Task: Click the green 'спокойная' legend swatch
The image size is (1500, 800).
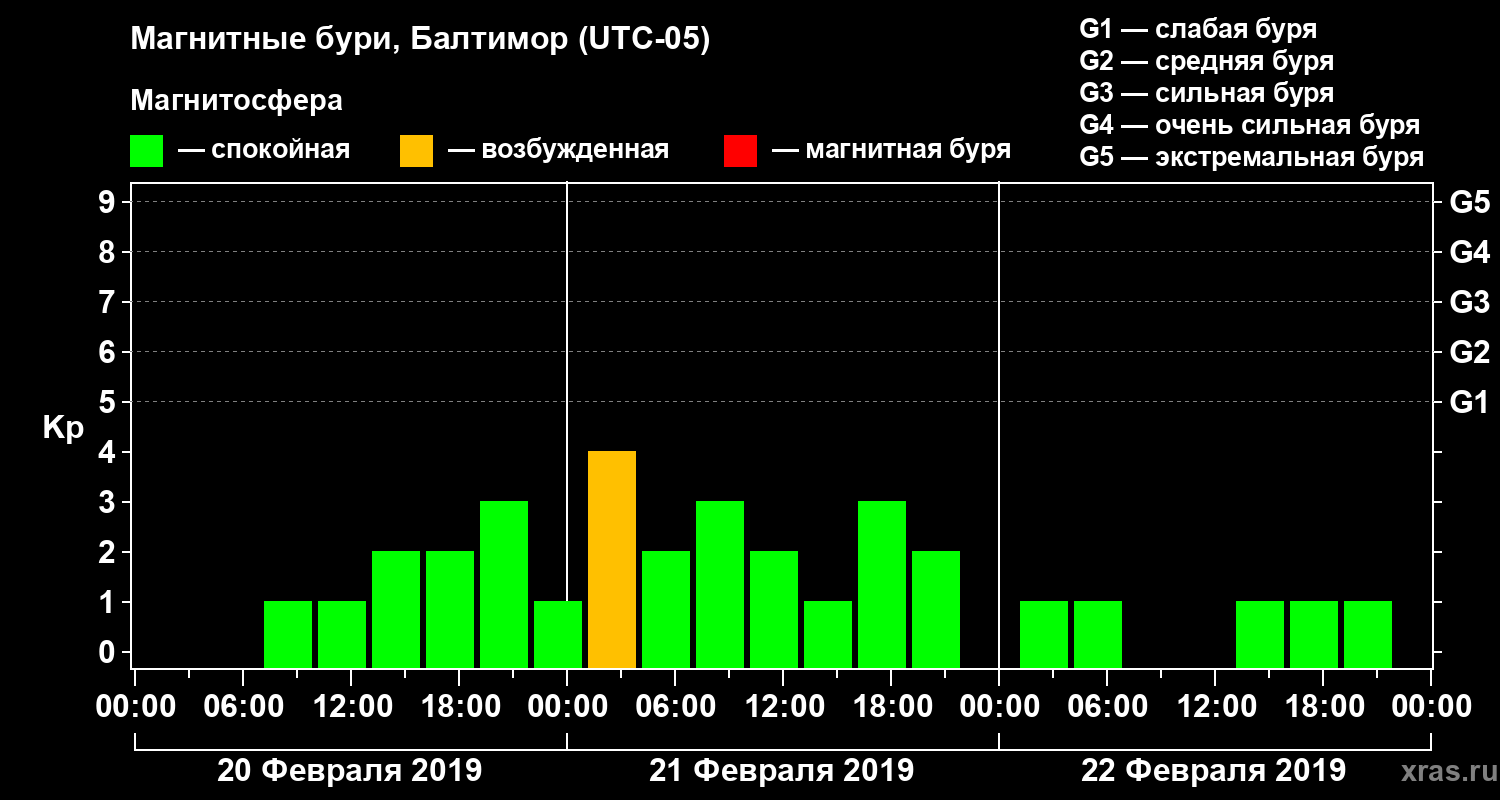Action: click(146, 151)
